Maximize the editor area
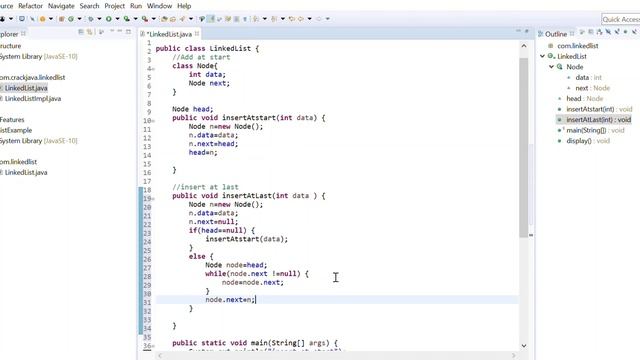640x360 pixels. (x=527, y=31)
